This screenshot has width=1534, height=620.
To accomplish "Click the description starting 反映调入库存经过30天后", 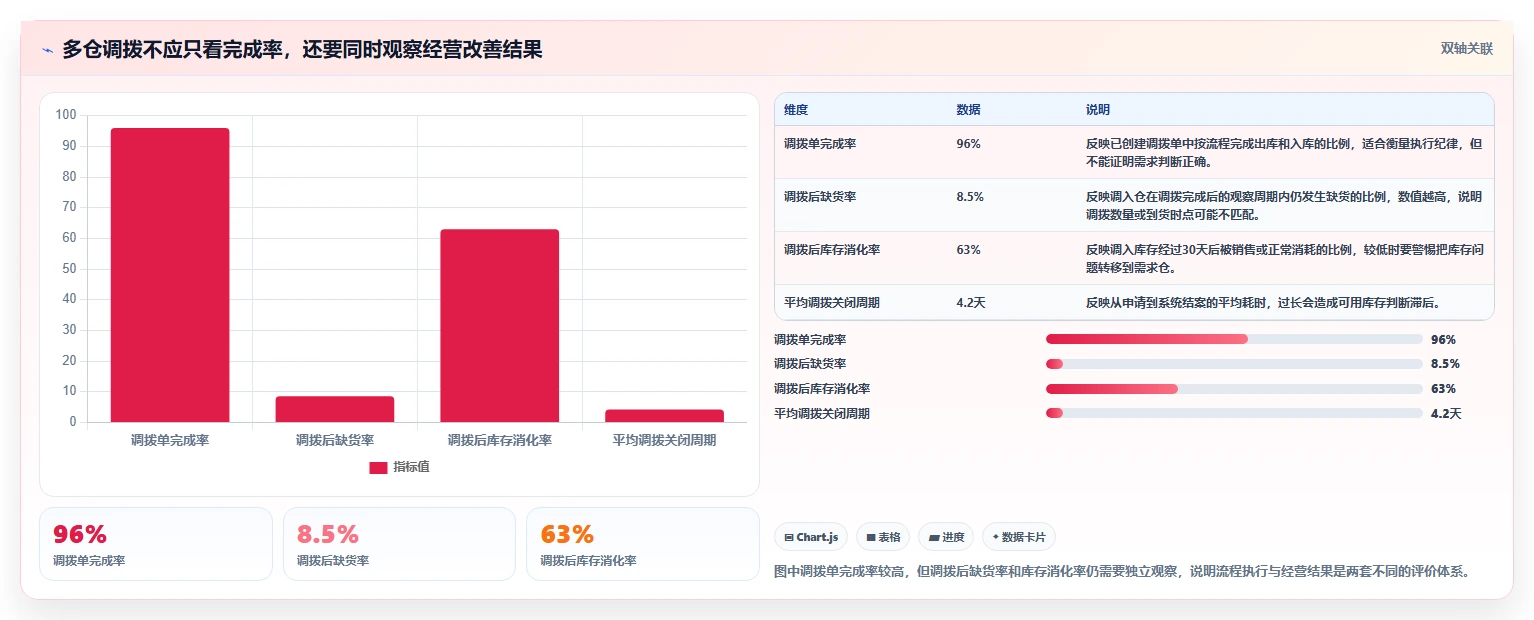I will point(1284,258).
